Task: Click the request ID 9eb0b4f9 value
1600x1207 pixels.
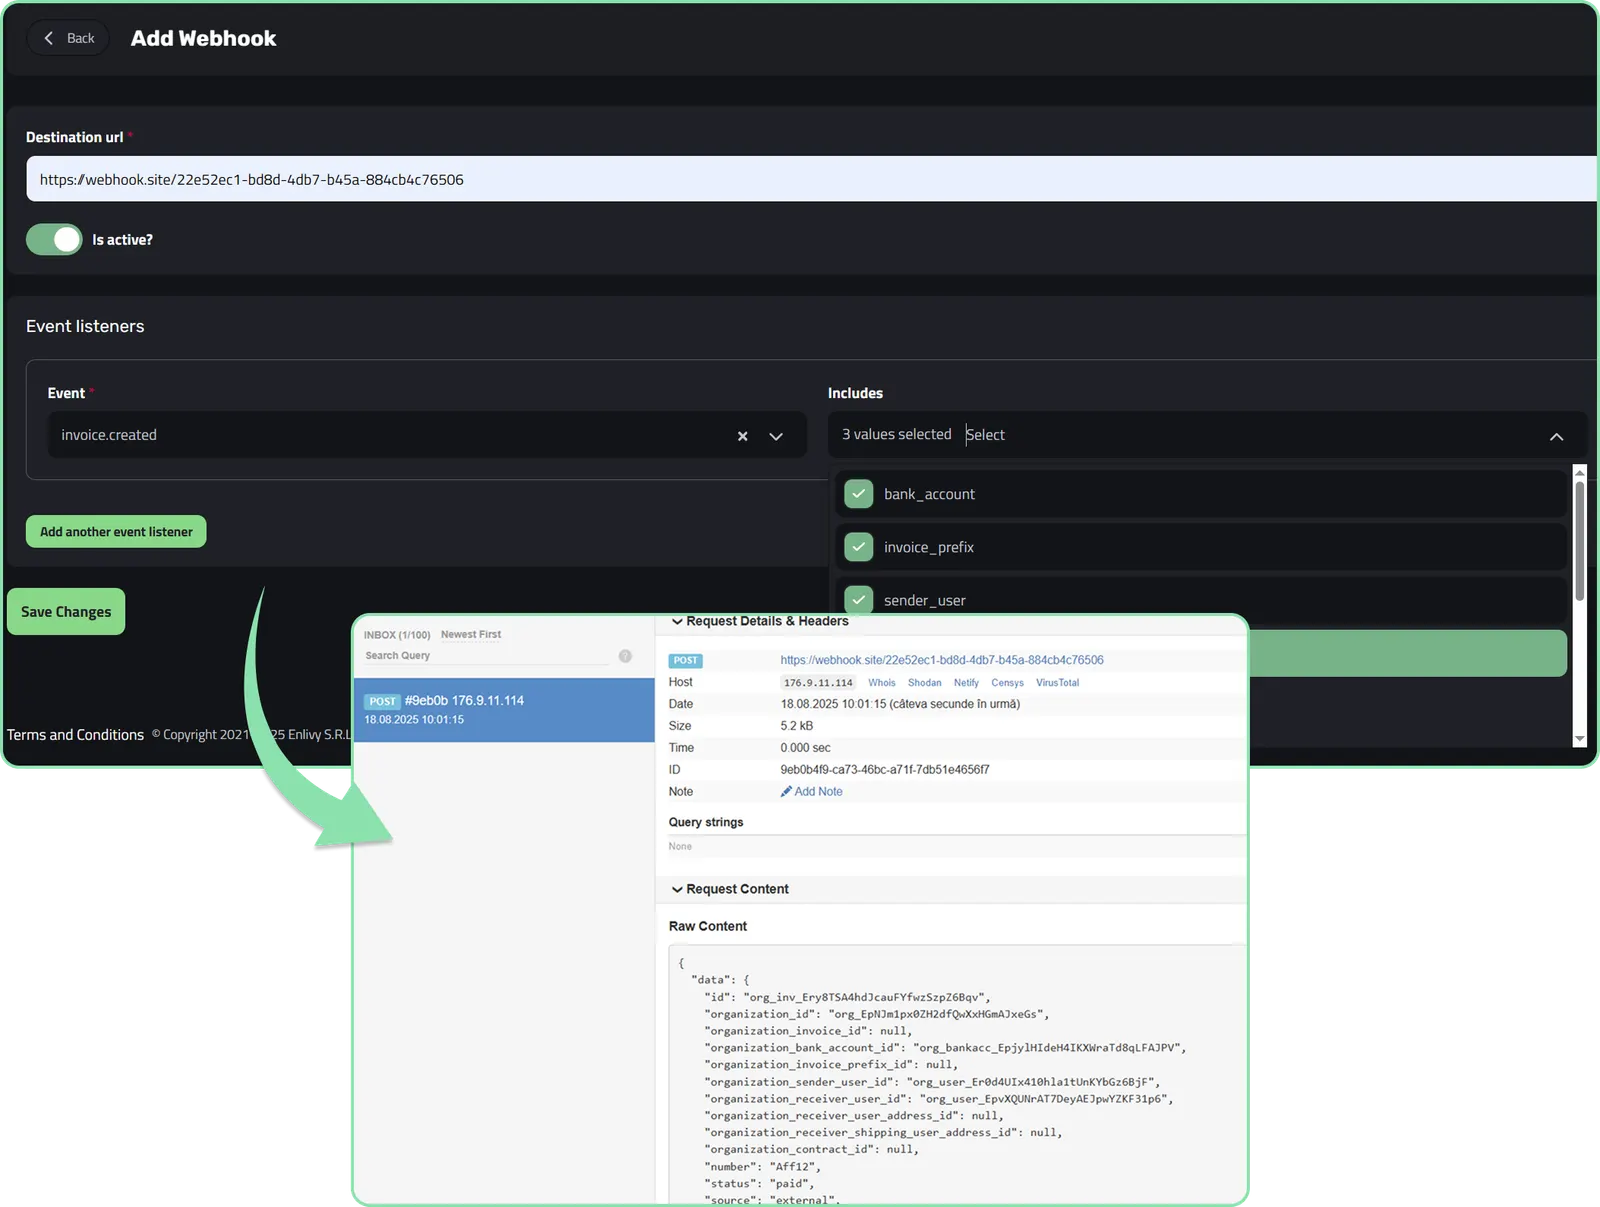Action: pos(885,770)
